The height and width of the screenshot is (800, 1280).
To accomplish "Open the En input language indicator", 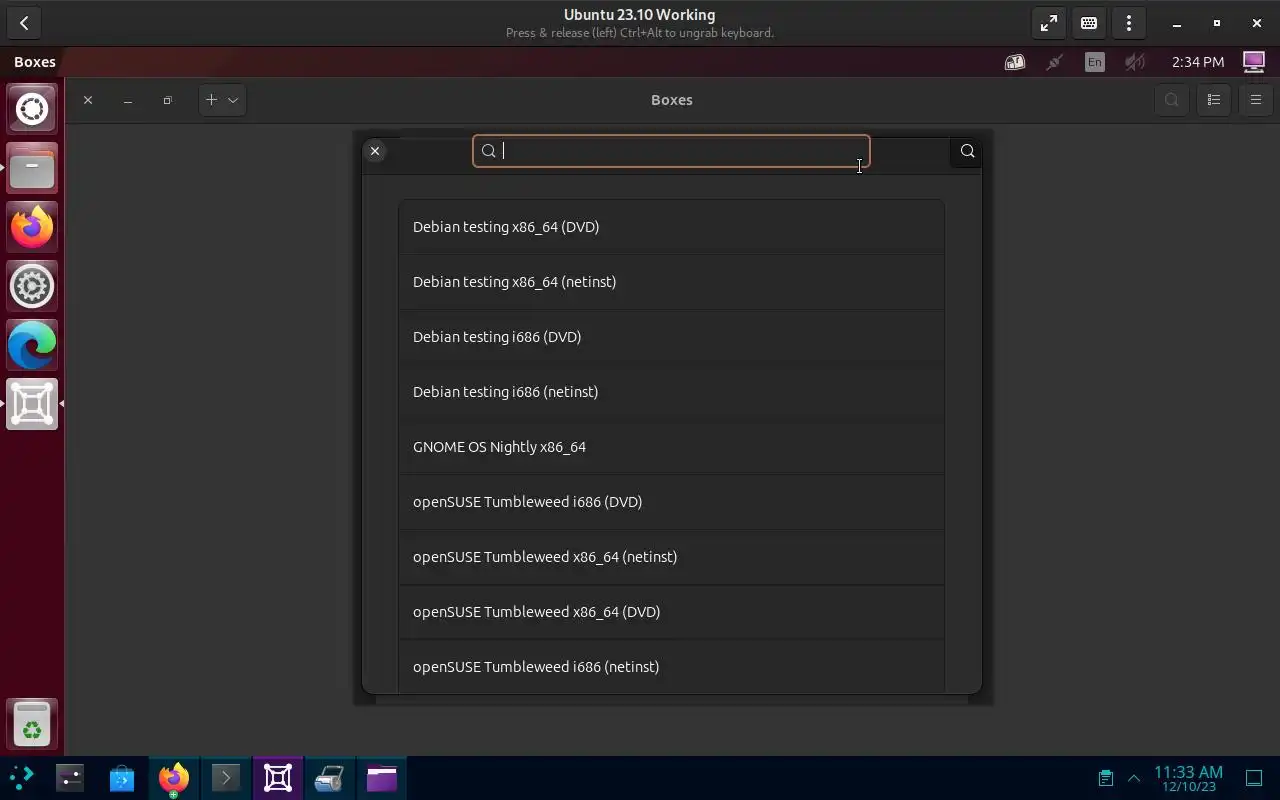I will click(1095, 62).
